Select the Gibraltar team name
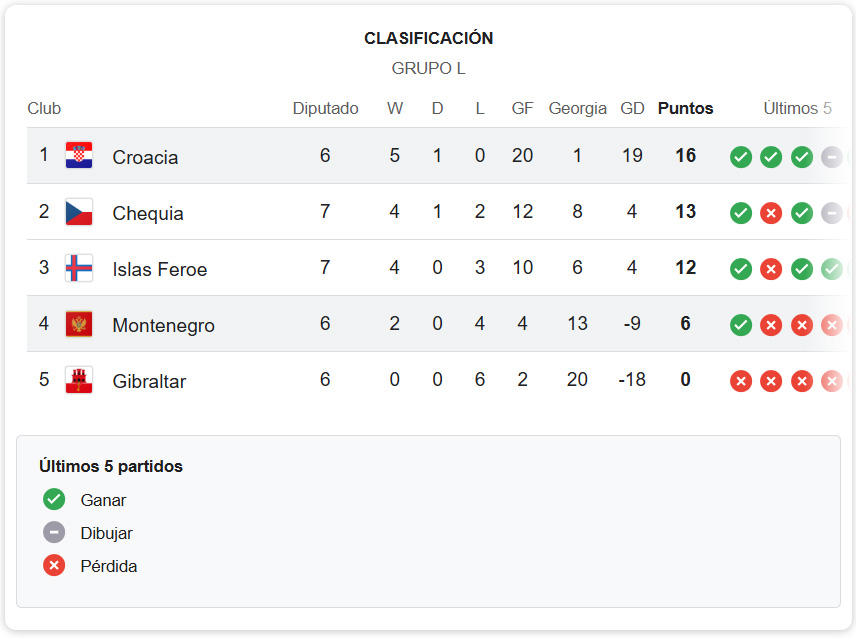The height and width of the screenshot is (638, 856). coord(149,381)
